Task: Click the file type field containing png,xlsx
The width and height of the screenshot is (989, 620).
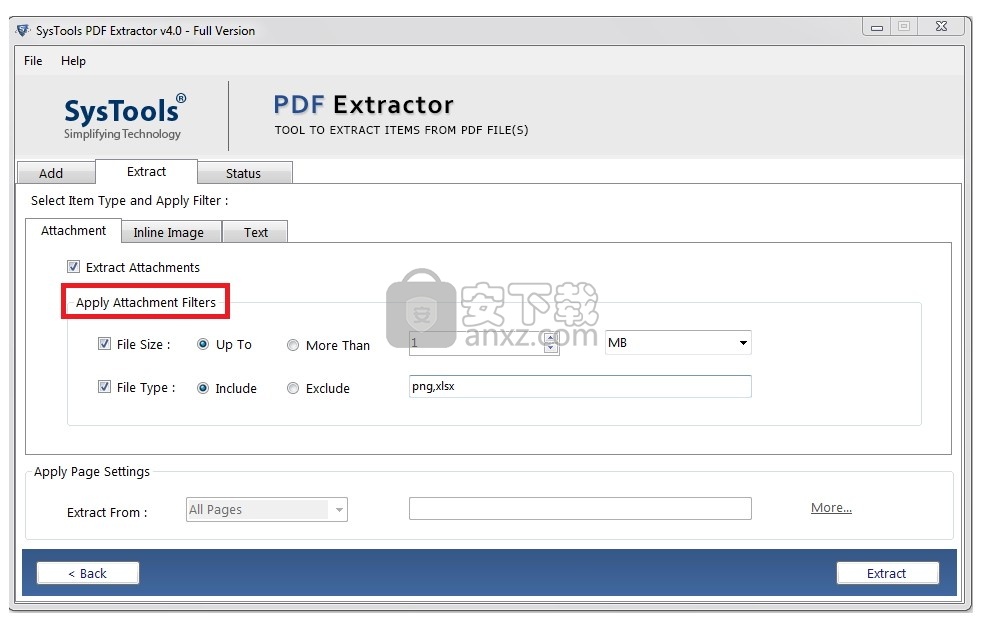Action: click(x=580, y=387)
